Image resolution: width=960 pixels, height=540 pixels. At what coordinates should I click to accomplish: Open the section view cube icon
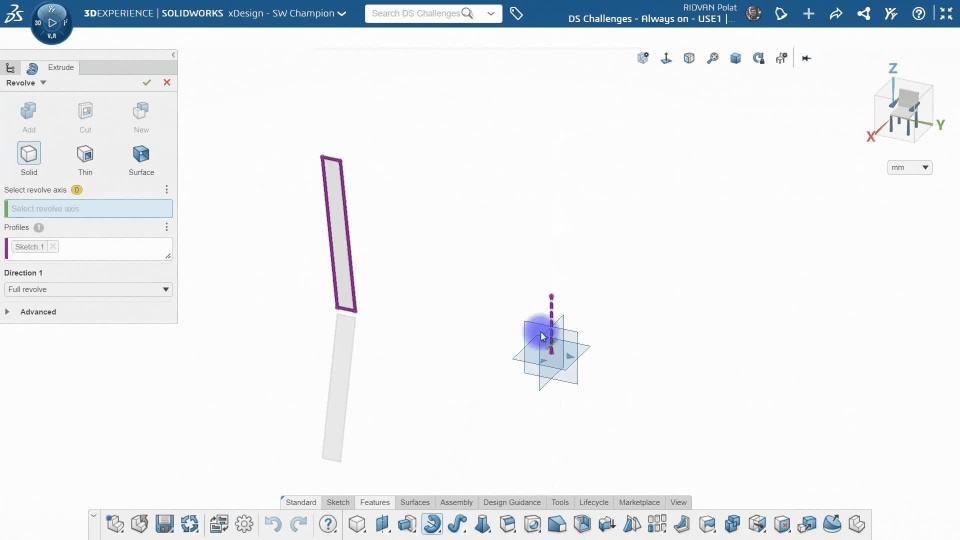(689, 58)
